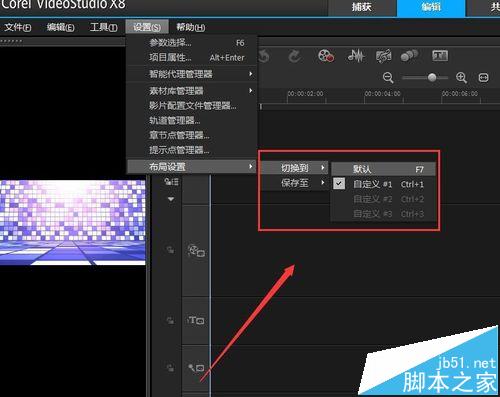This screenshot has width=500, height=397.
Task: Open the Sound Mixer waveform icon
Action: [x=356, y=56]
